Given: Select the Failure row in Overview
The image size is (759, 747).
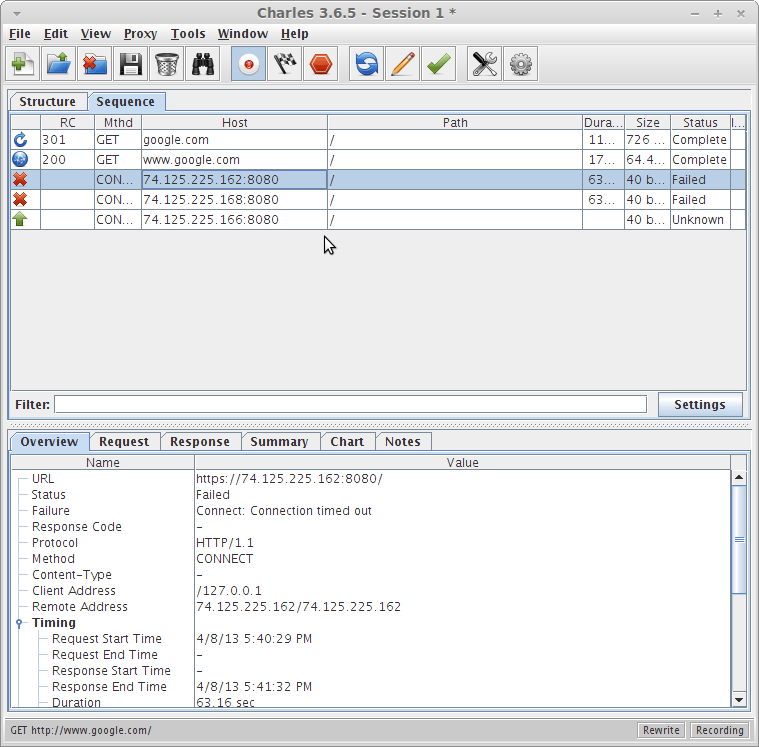Looking at the screenshot, I should (x=371, y=511).
